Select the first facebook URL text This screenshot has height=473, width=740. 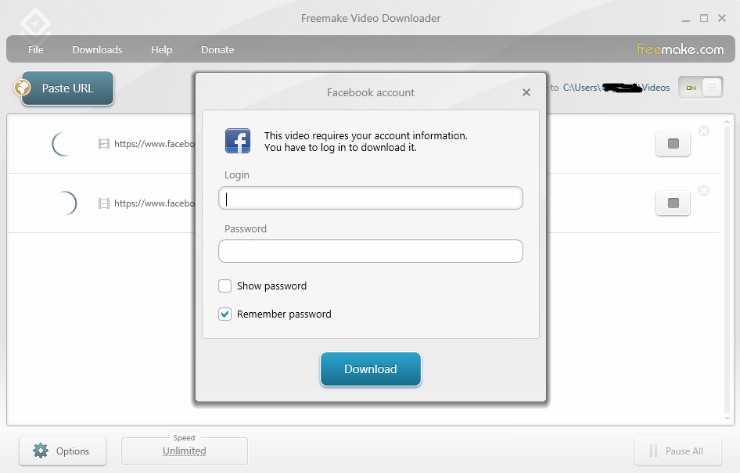click(154, 144)
